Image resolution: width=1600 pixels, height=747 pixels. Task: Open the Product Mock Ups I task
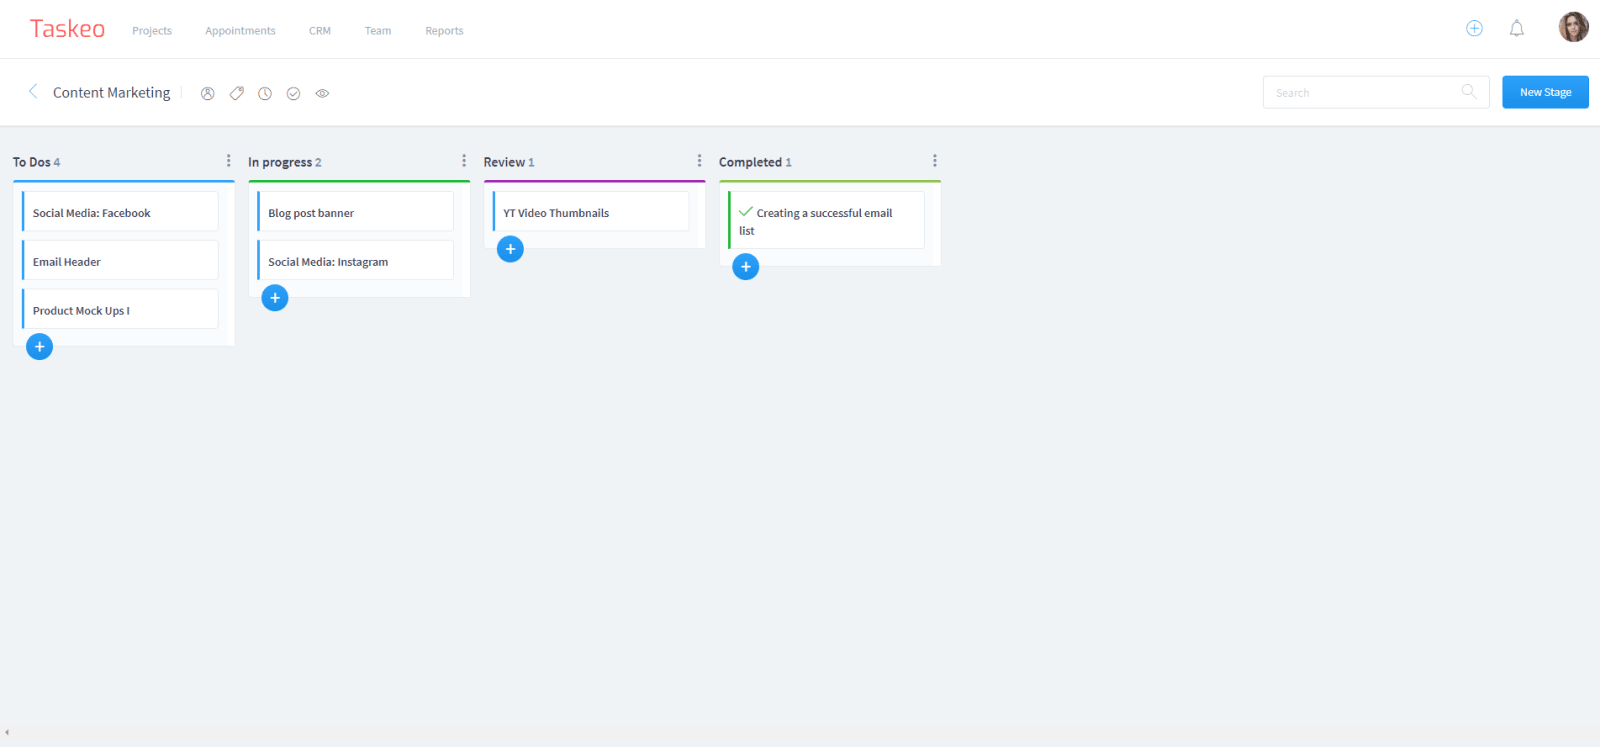point(120,310)
